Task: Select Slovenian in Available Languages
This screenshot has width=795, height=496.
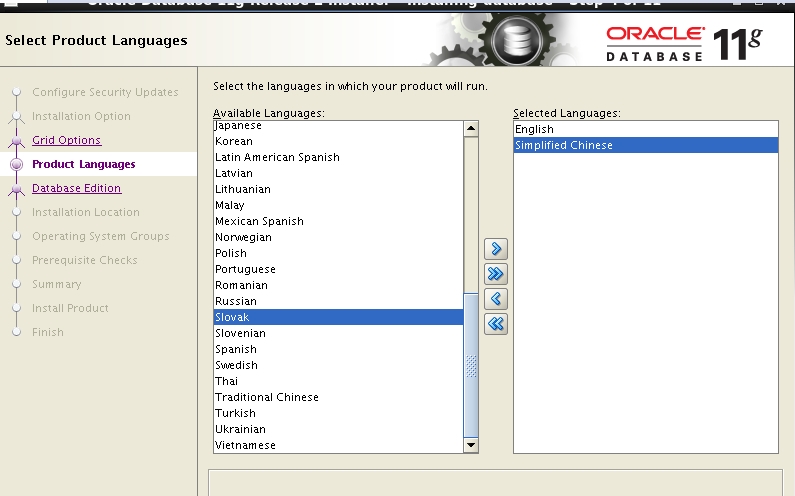Action: point(338,333)
